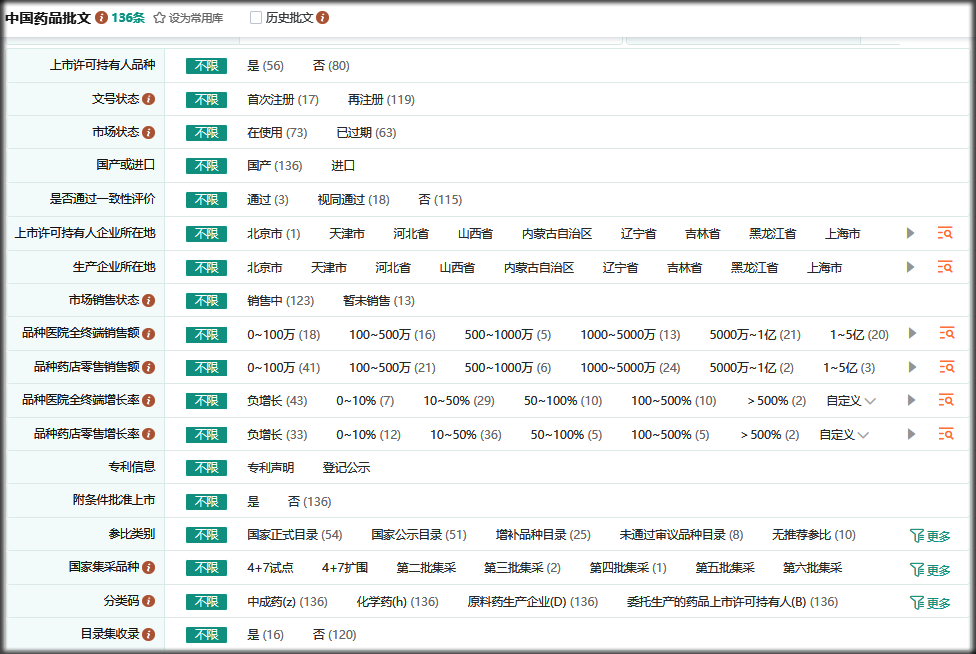Click search-list icon in 品种药店零售增长率 row
The width and height of the screenshot is (976, 654).
[x=945, y=434]
